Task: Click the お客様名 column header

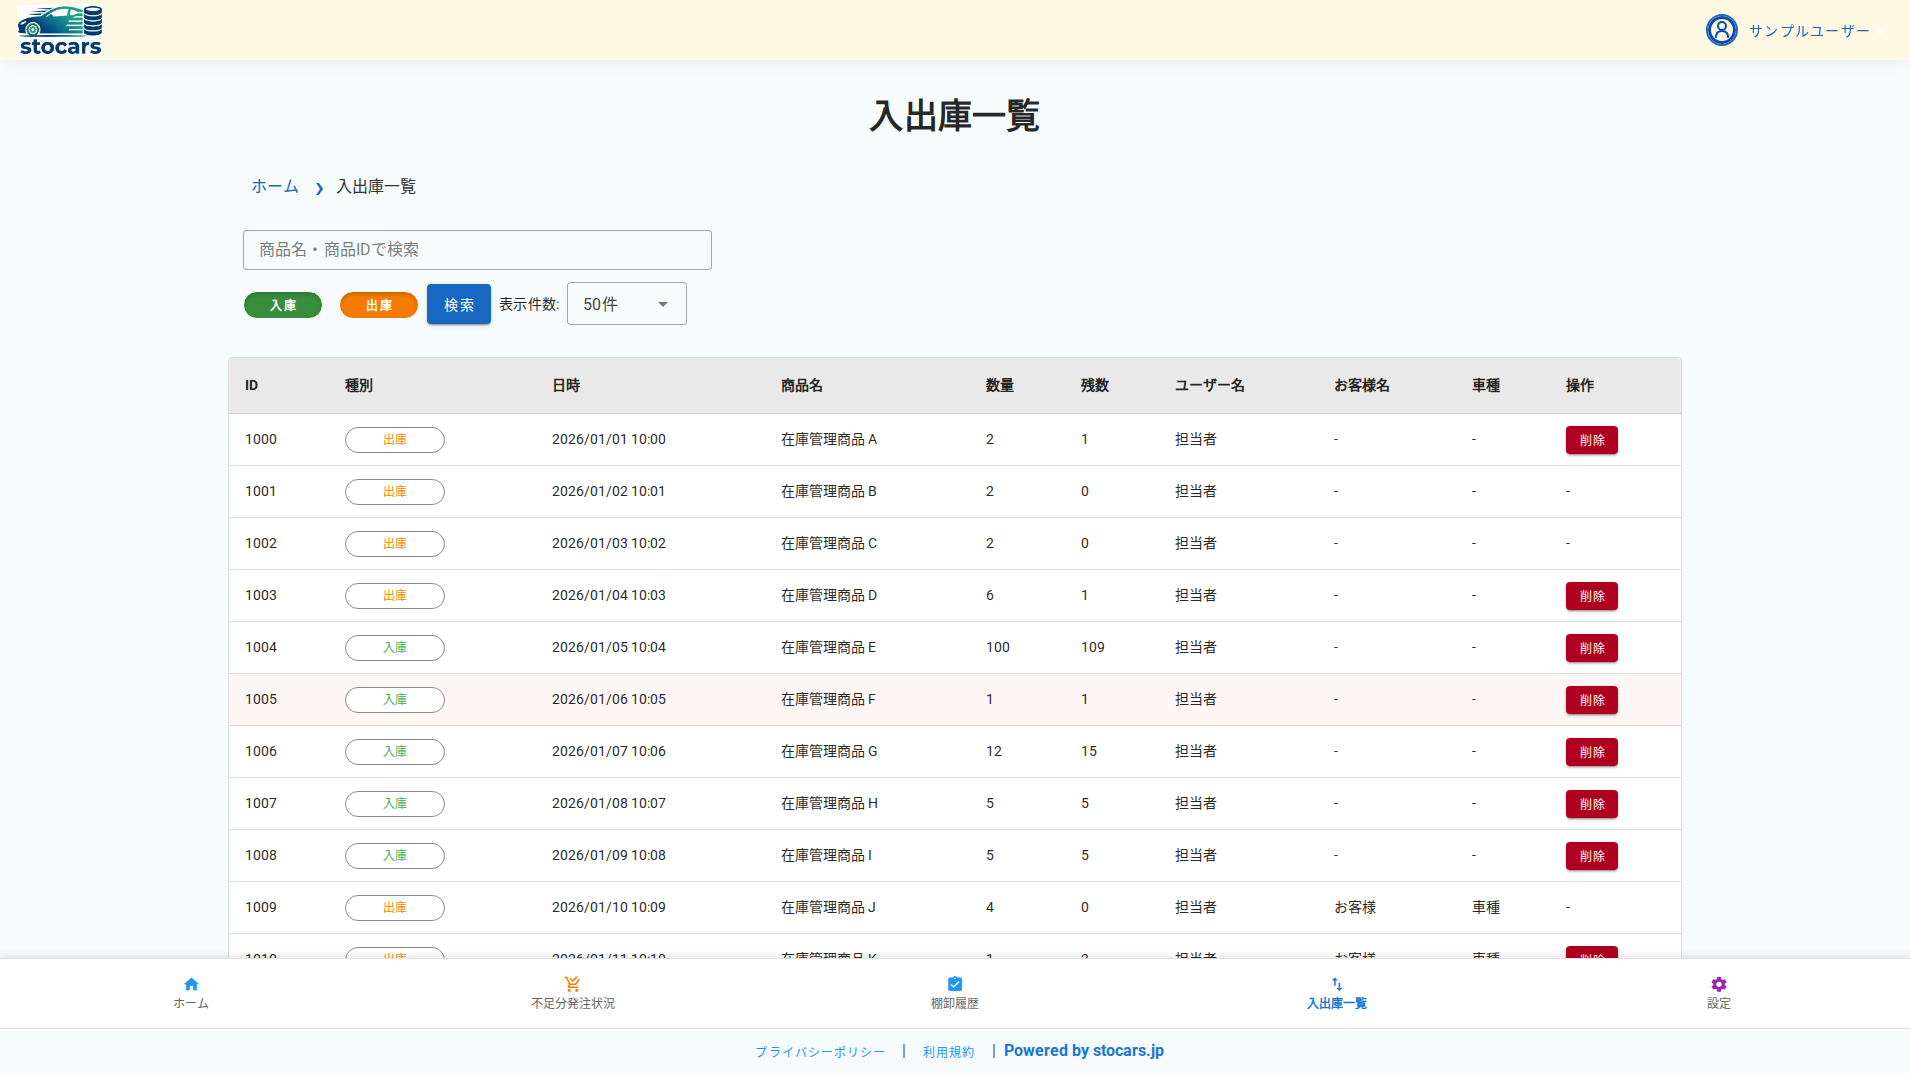Action: (1362, 386)
